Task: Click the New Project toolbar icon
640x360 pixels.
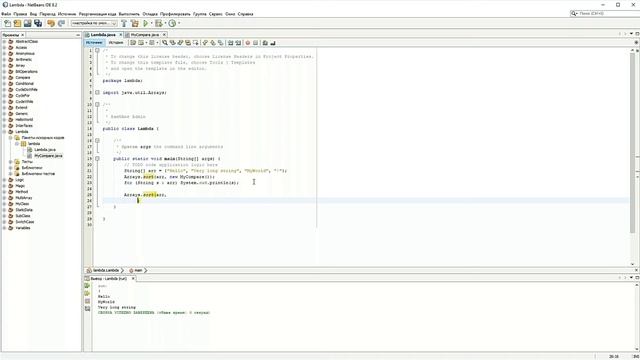Action: coord(17,23)
